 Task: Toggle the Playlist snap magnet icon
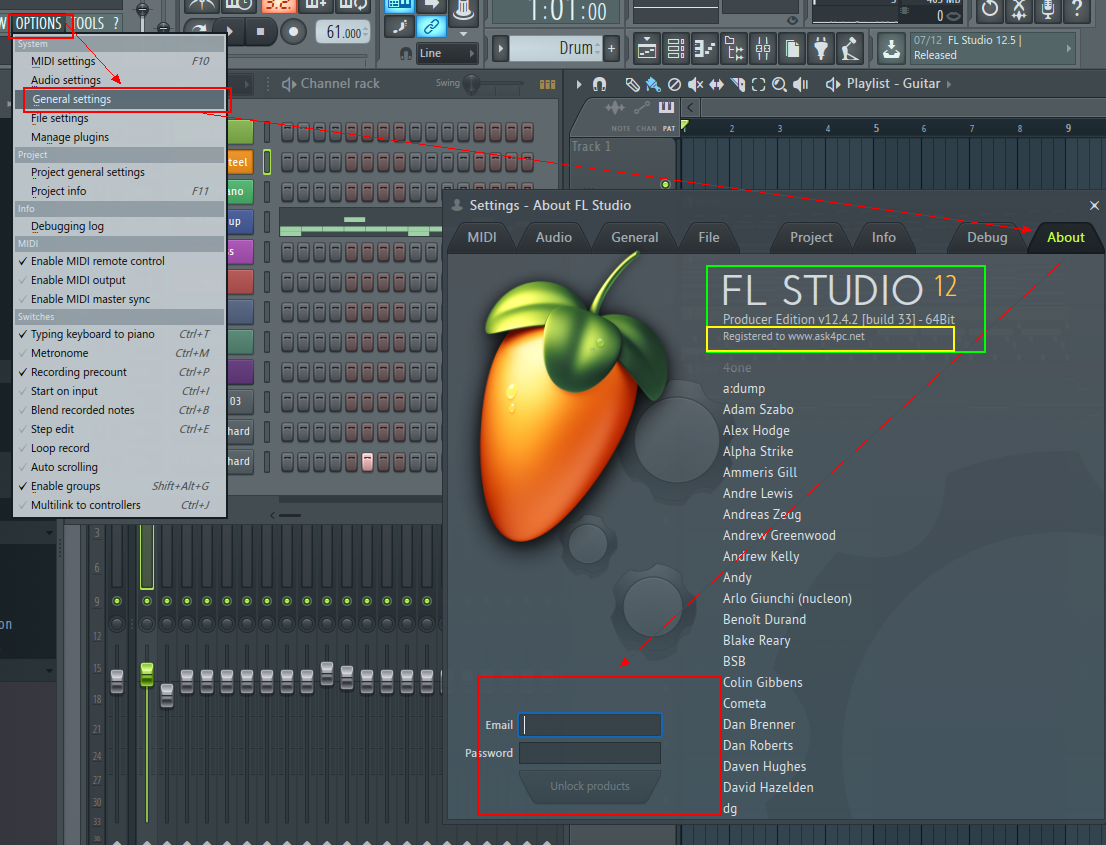coord(600,85)
